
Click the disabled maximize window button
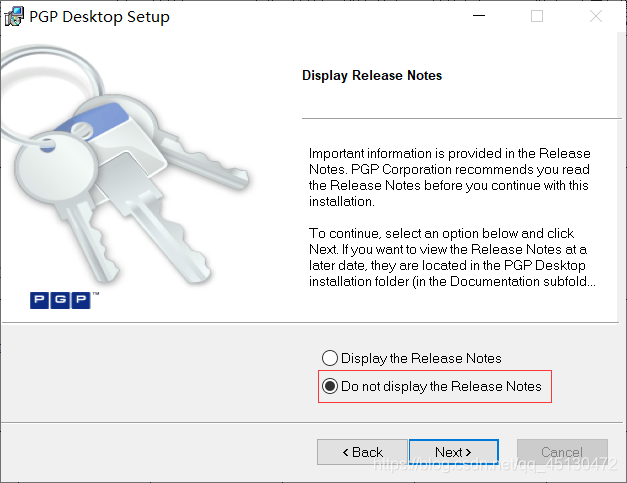(537, 16)
